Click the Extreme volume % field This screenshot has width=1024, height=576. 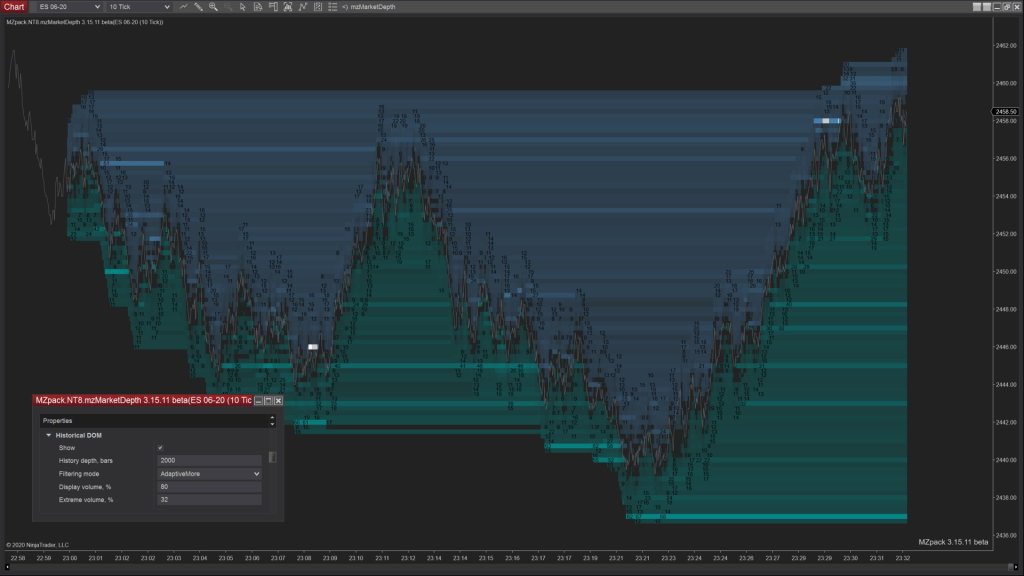(209, 500)
